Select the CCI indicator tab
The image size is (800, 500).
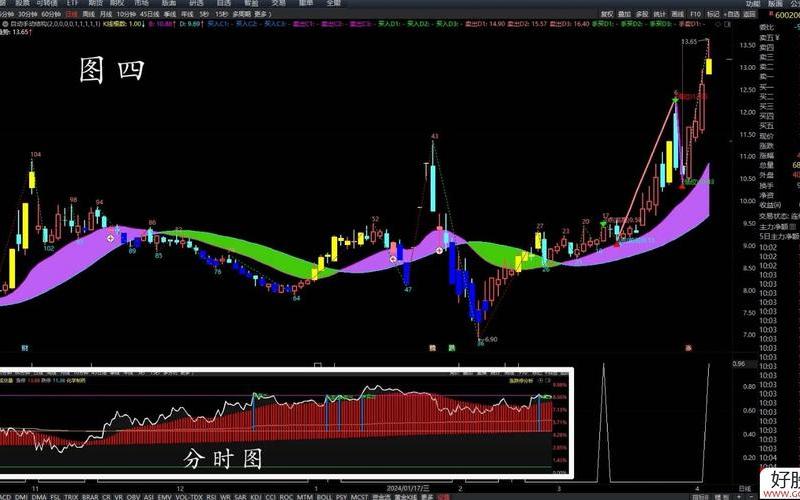(270, 496)
